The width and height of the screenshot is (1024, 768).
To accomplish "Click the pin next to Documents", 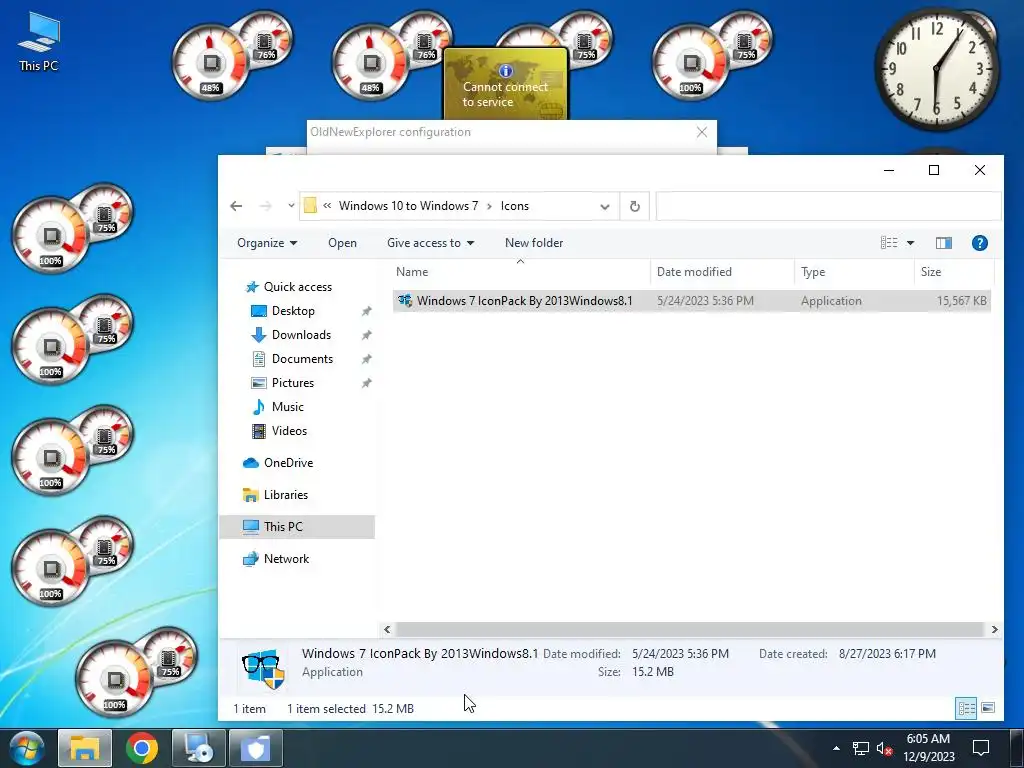I will pyautogui.click(x=366, y=359).
